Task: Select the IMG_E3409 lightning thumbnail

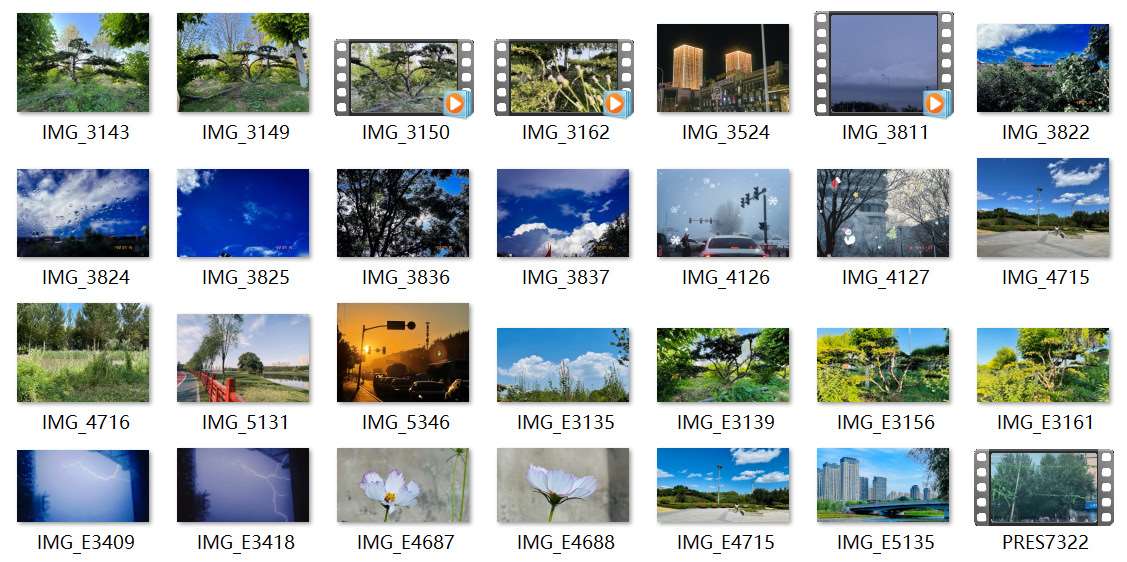Action: (x=83, y=486)
